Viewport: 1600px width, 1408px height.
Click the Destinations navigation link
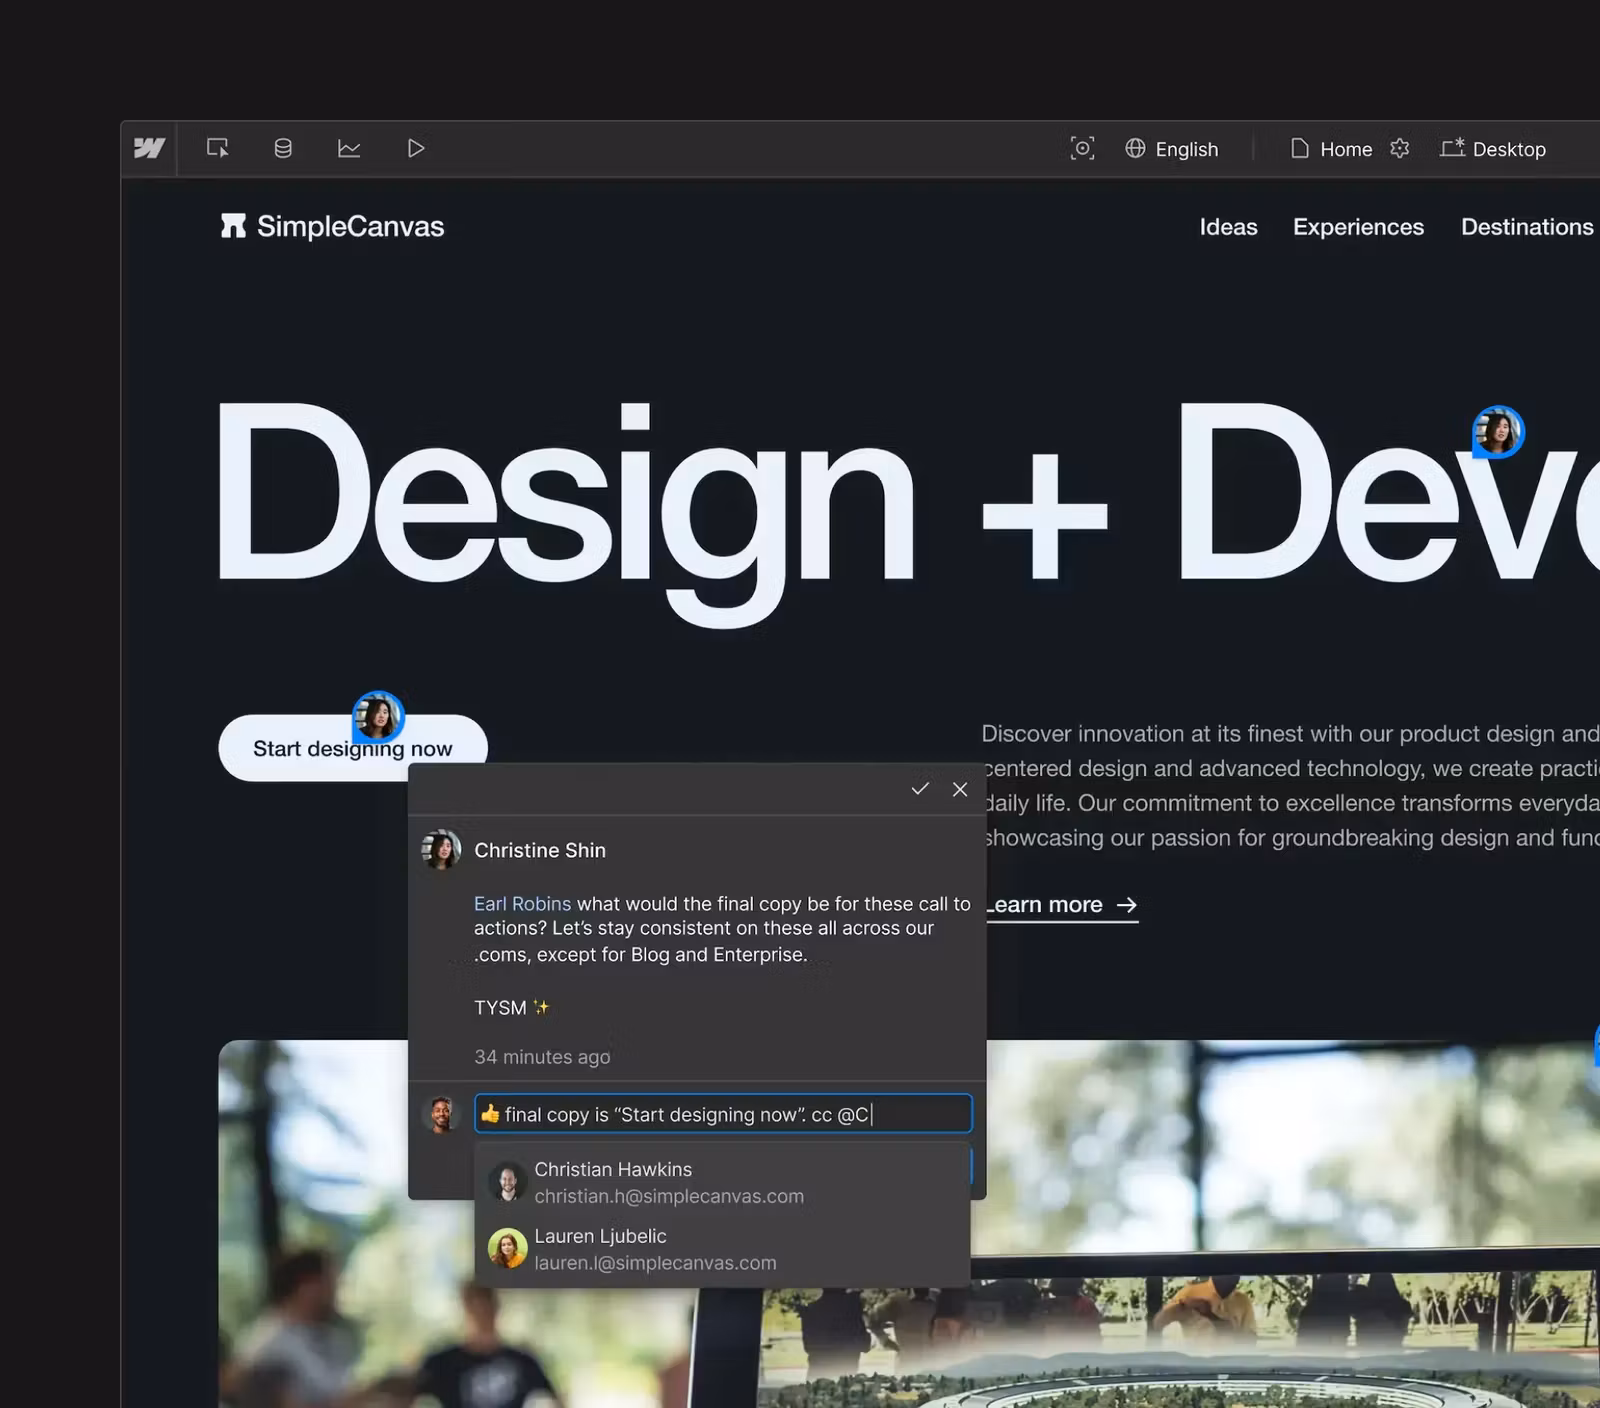1527,227
